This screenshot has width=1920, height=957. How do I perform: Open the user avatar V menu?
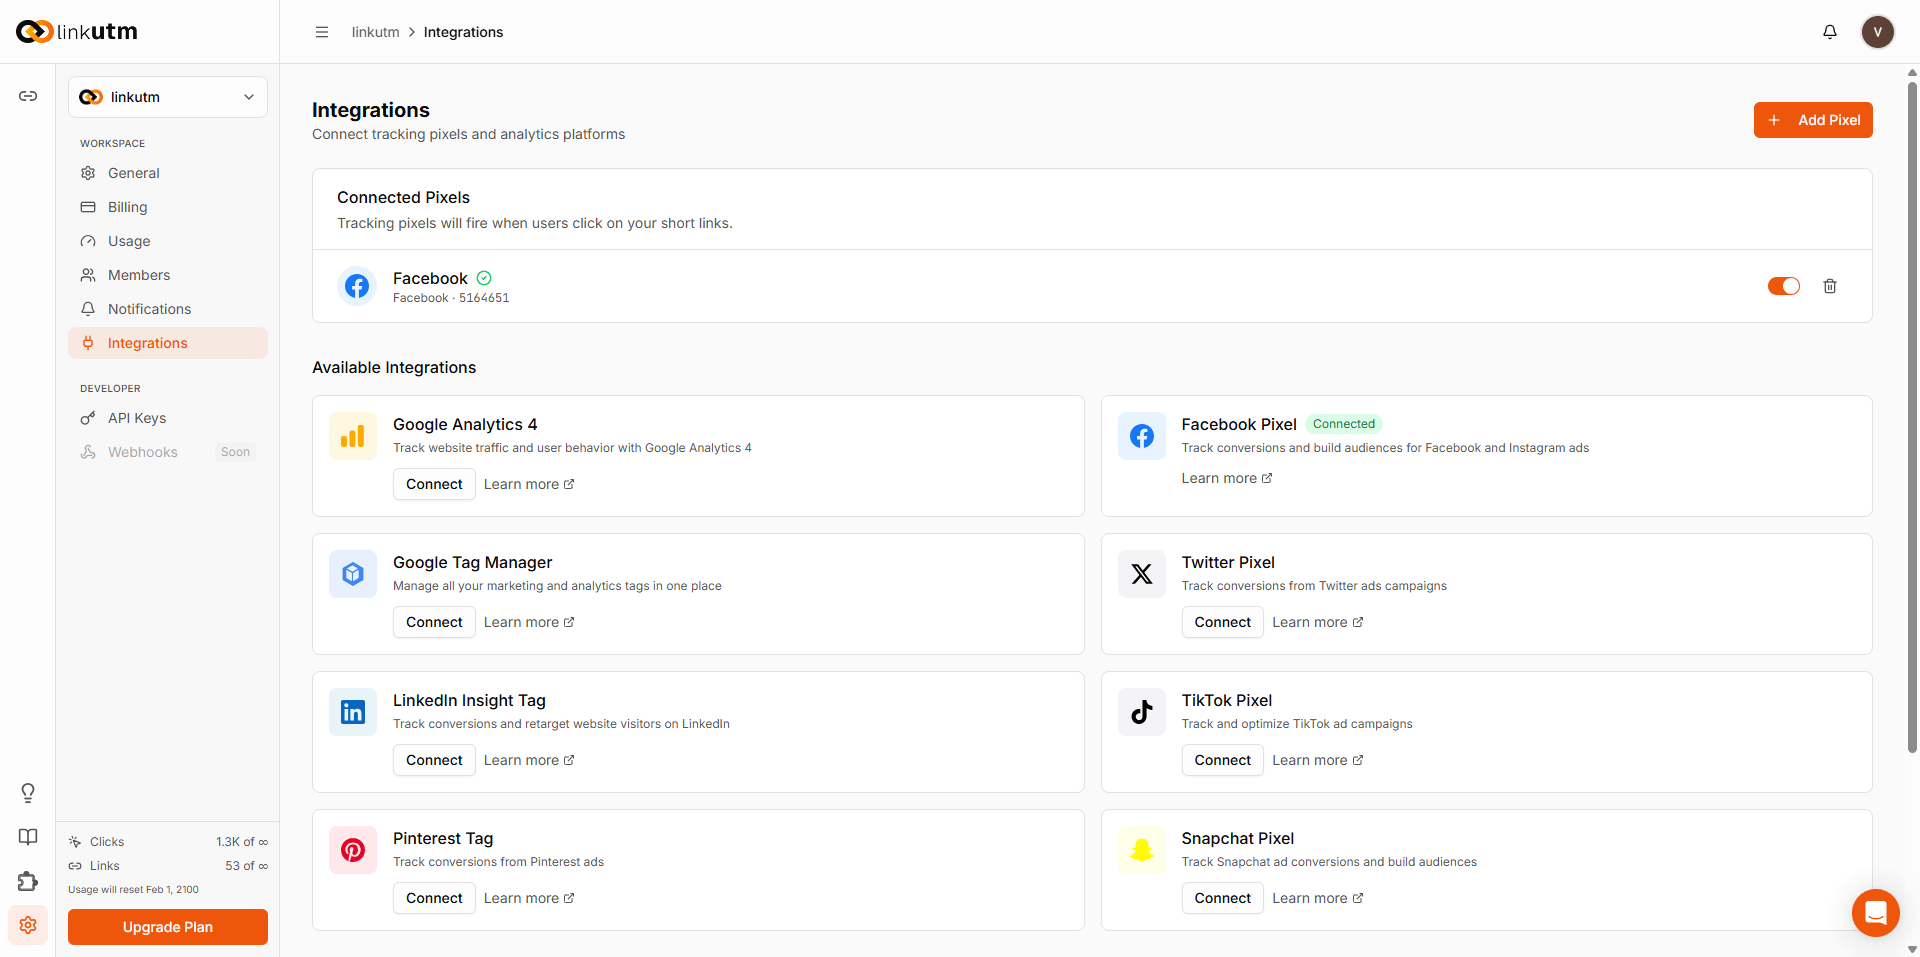click(x=1878, y=32)
